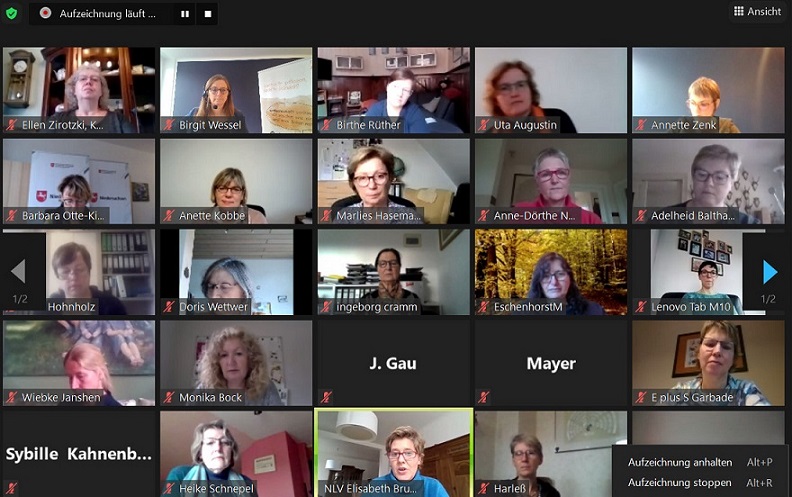Click the green encryption shield icon
The image size is (792, 497).
11,13
